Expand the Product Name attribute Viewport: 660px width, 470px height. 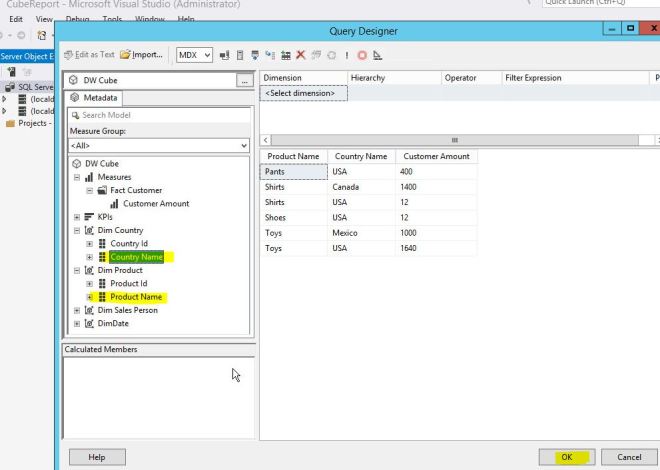coord(90,297)
